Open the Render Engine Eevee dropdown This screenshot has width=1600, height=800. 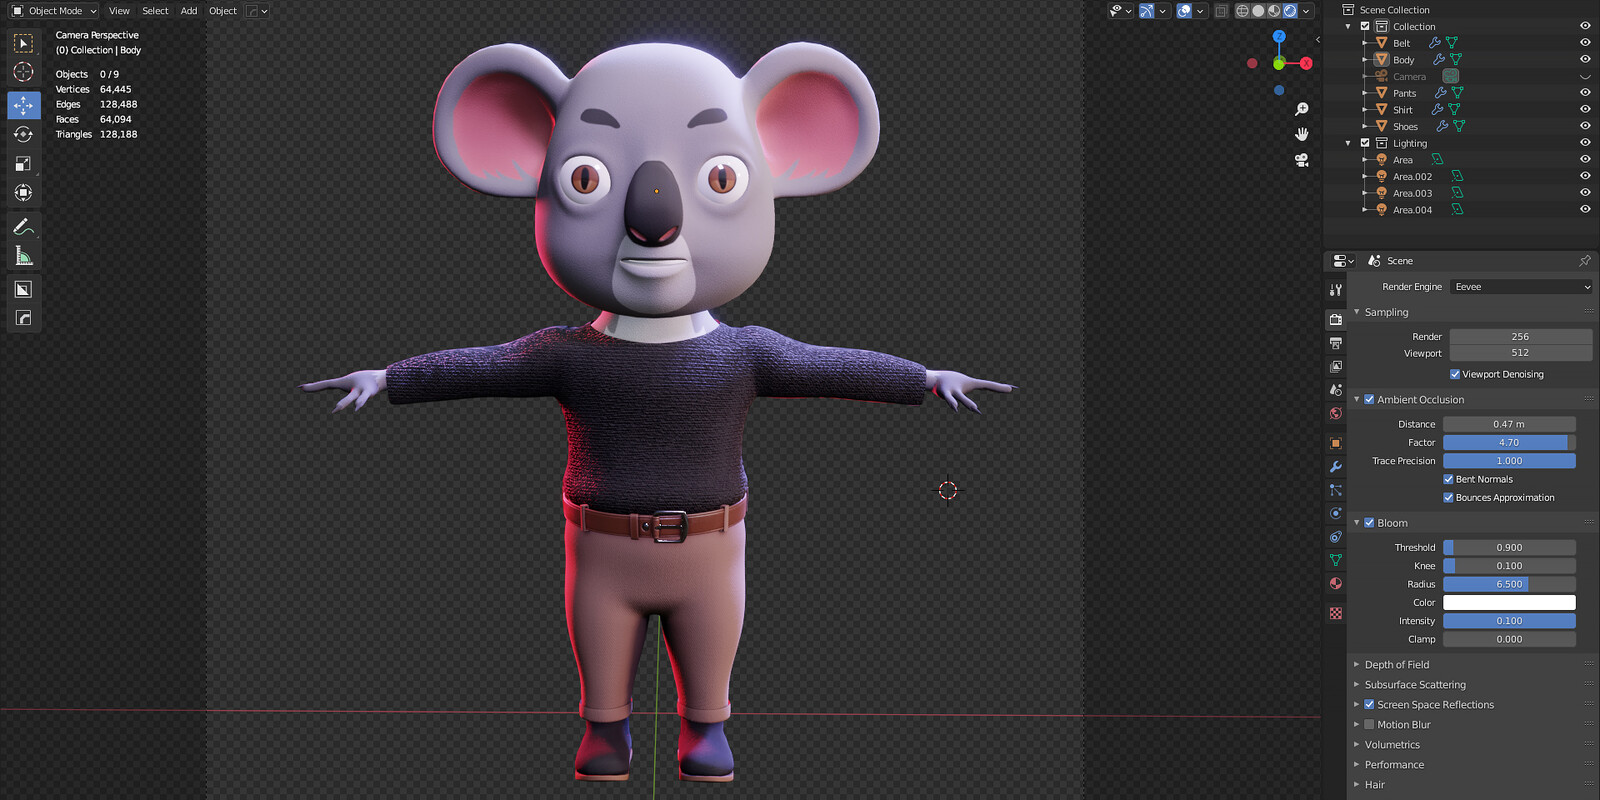[1521, 287]
